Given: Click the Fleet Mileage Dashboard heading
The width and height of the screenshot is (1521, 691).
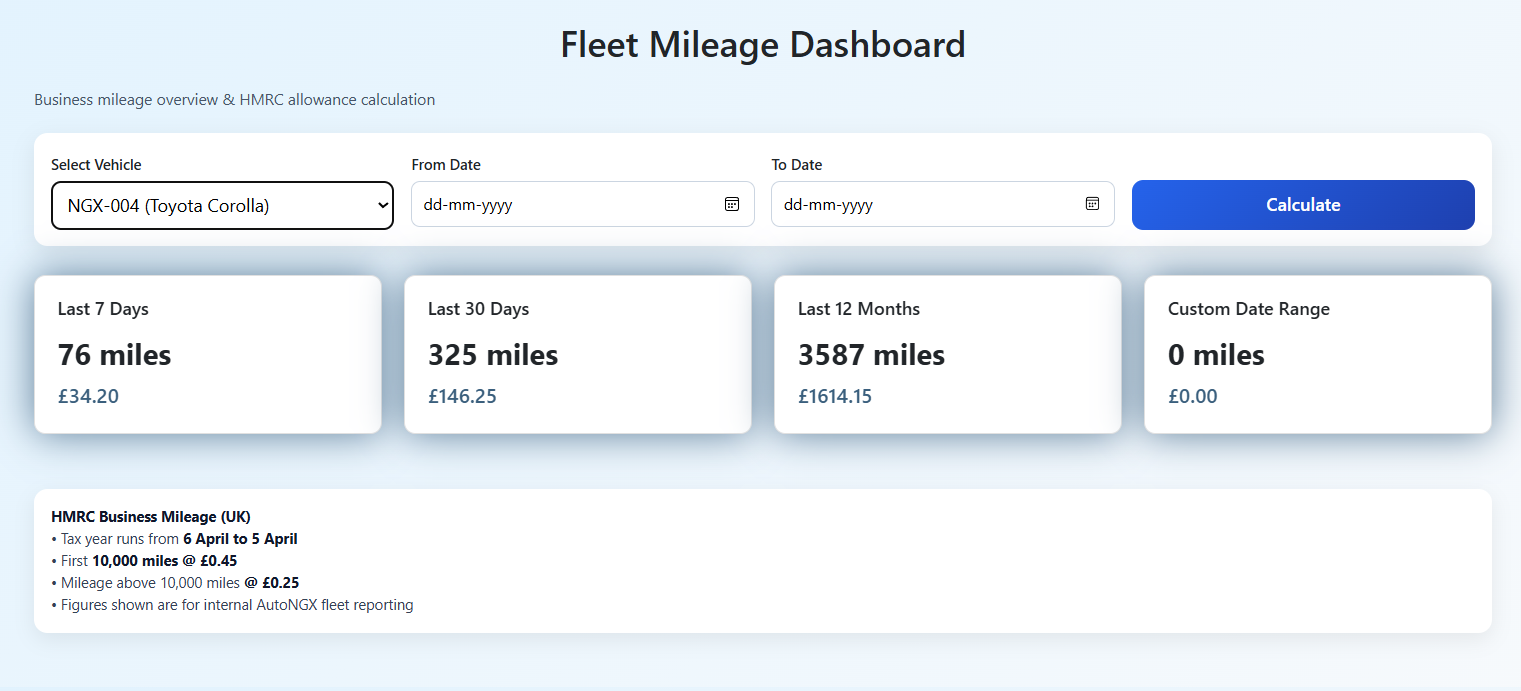Looking at the screenshot, I should pyautogui.click(x=762, y=45).
